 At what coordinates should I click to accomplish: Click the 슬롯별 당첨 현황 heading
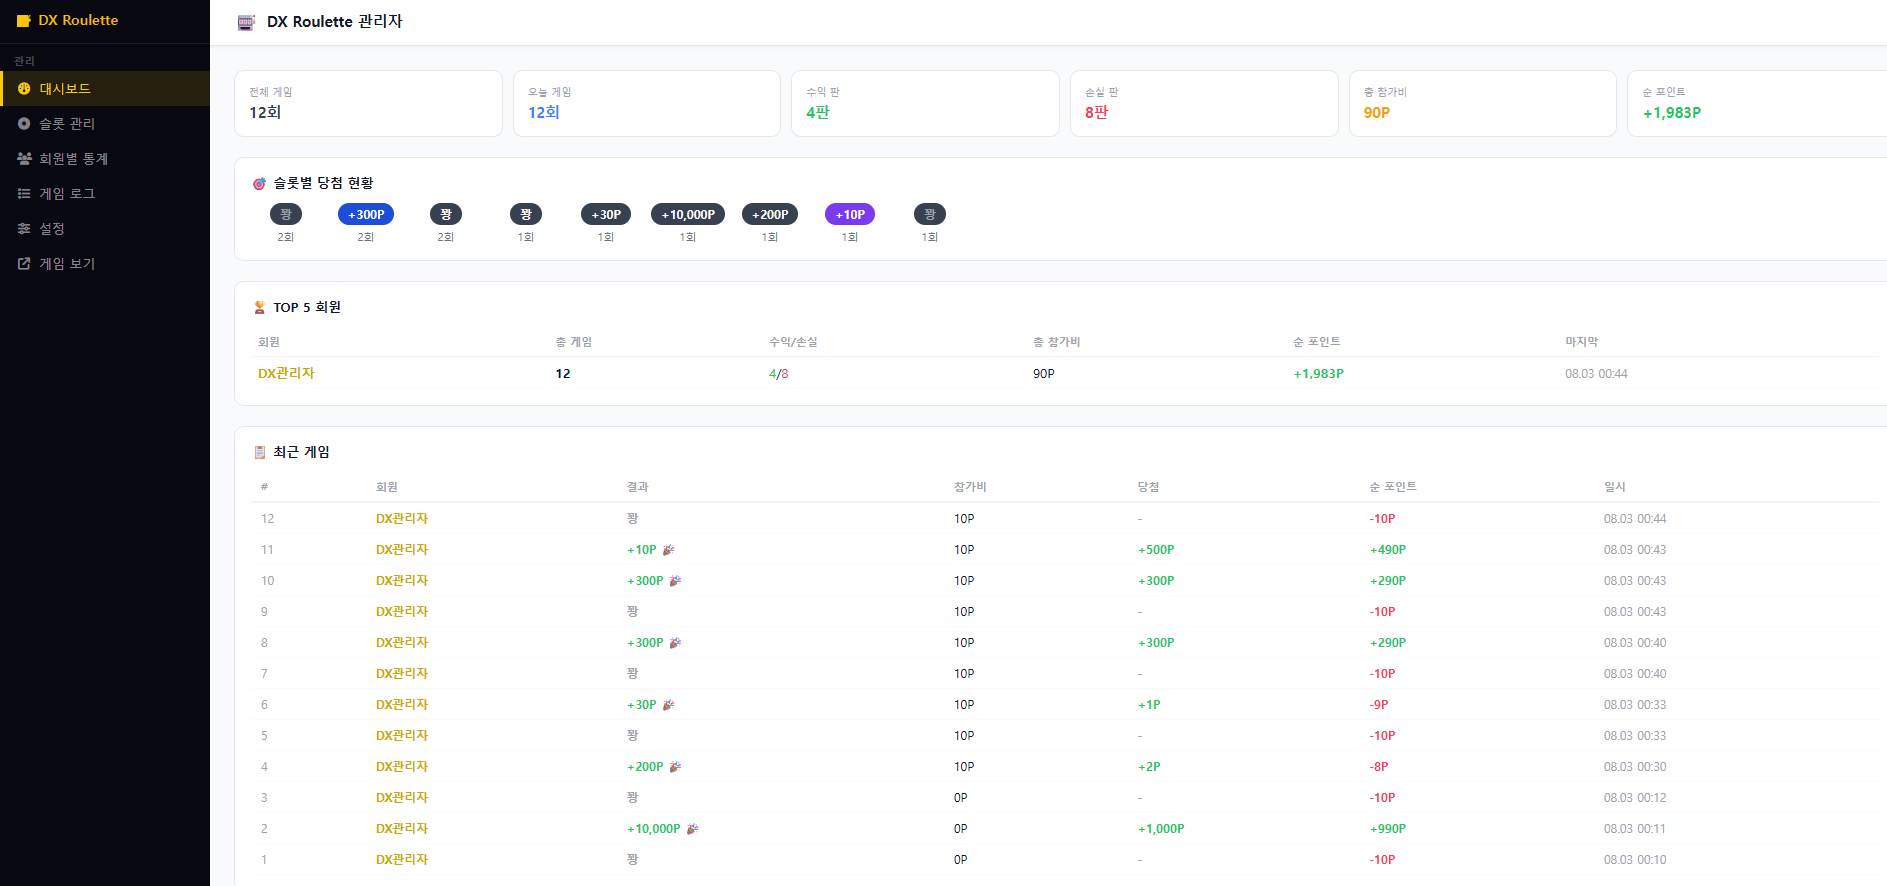[323, 184]
